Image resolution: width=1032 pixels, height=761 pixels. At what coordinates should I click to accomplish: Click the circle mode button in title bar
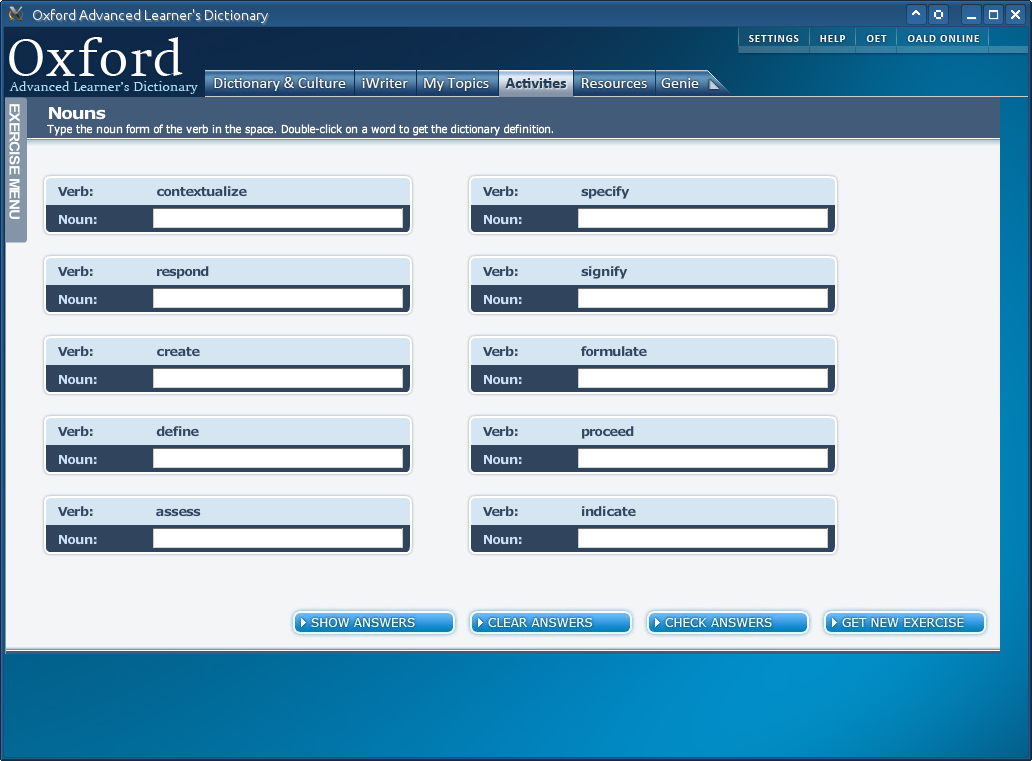point(939,14)
